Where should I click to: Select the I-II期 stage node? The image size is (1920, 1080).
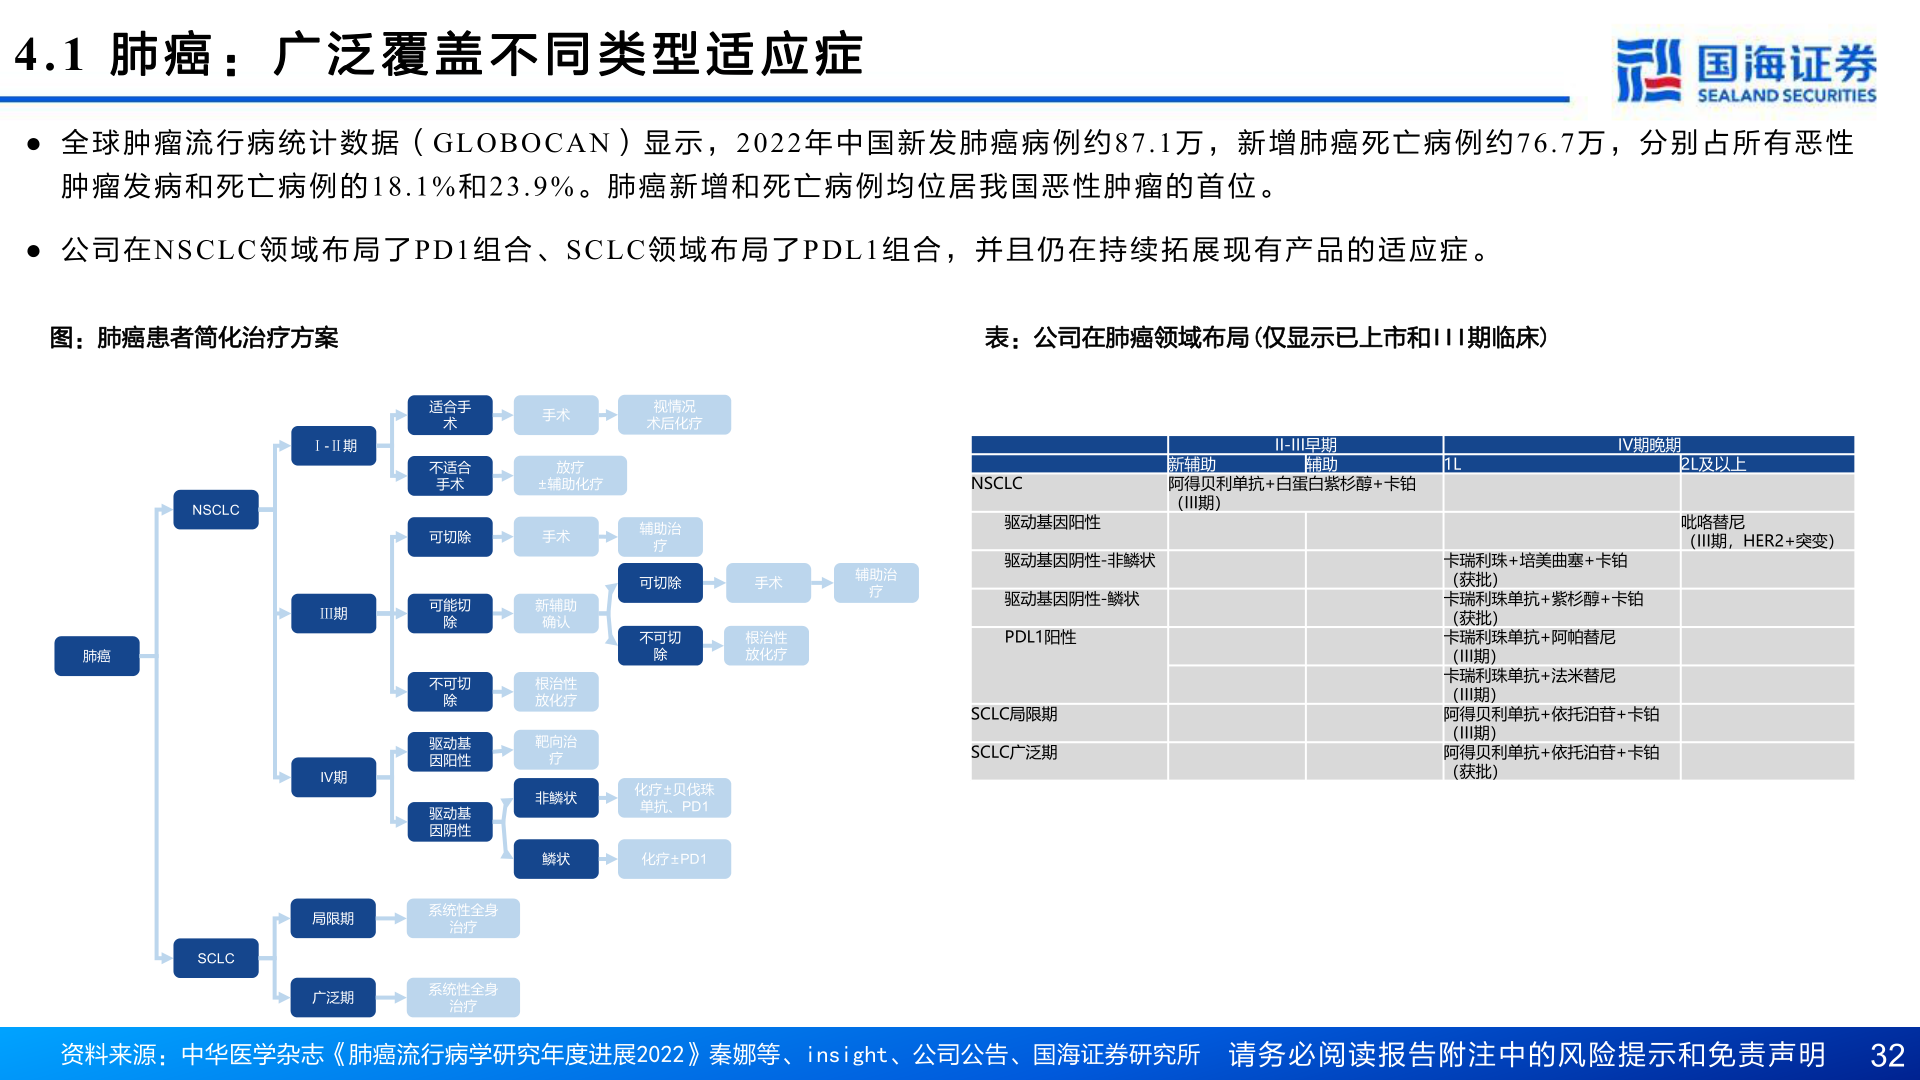[334, 446]
